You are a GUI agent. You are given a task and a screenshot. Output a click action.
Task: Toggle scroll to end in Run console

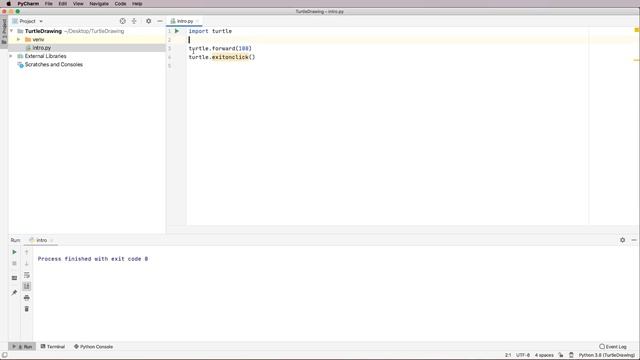(x=27, y=286)
